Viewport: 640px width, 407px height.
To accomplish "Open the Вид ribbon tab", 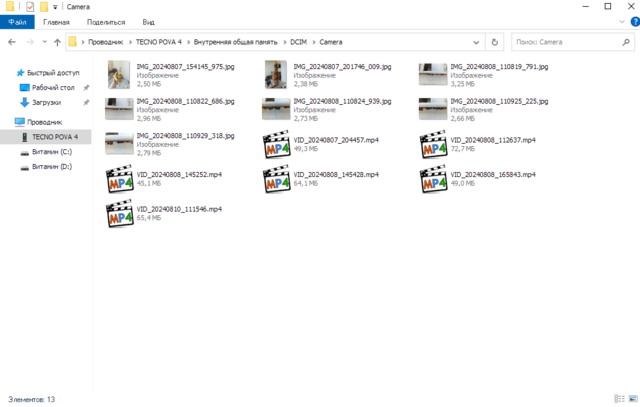I will [148, 21].
